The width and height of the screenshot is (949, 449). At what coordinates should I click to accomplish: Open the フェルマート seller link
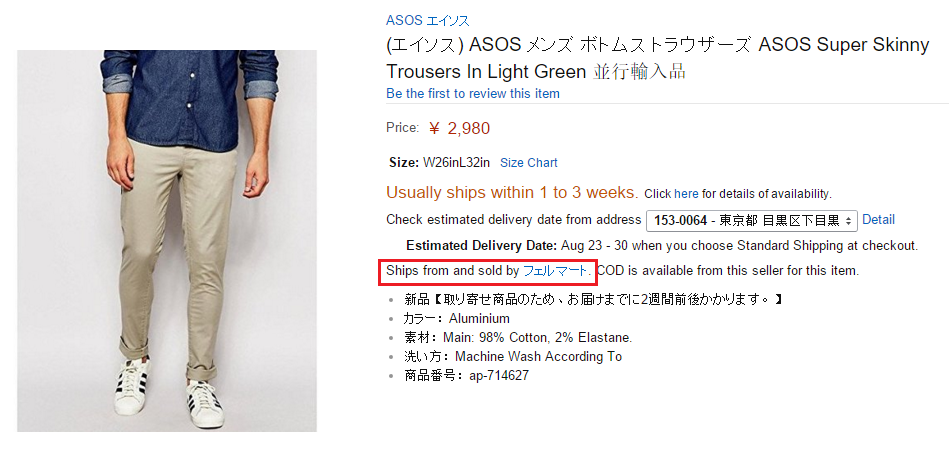click(x=555, y=270)
